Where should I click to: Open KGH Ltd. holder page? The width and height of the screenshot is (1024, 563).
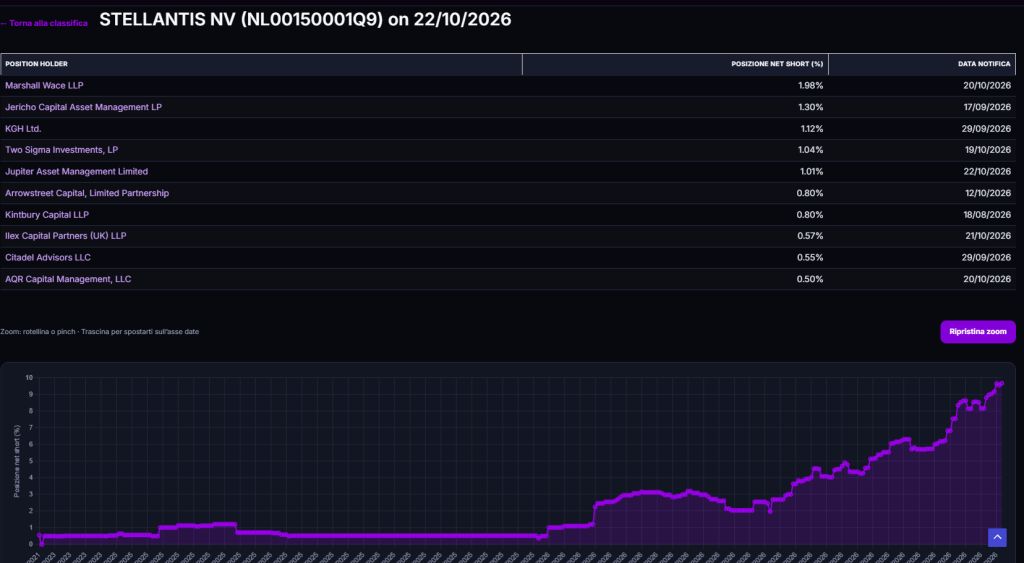coord(24,129)
